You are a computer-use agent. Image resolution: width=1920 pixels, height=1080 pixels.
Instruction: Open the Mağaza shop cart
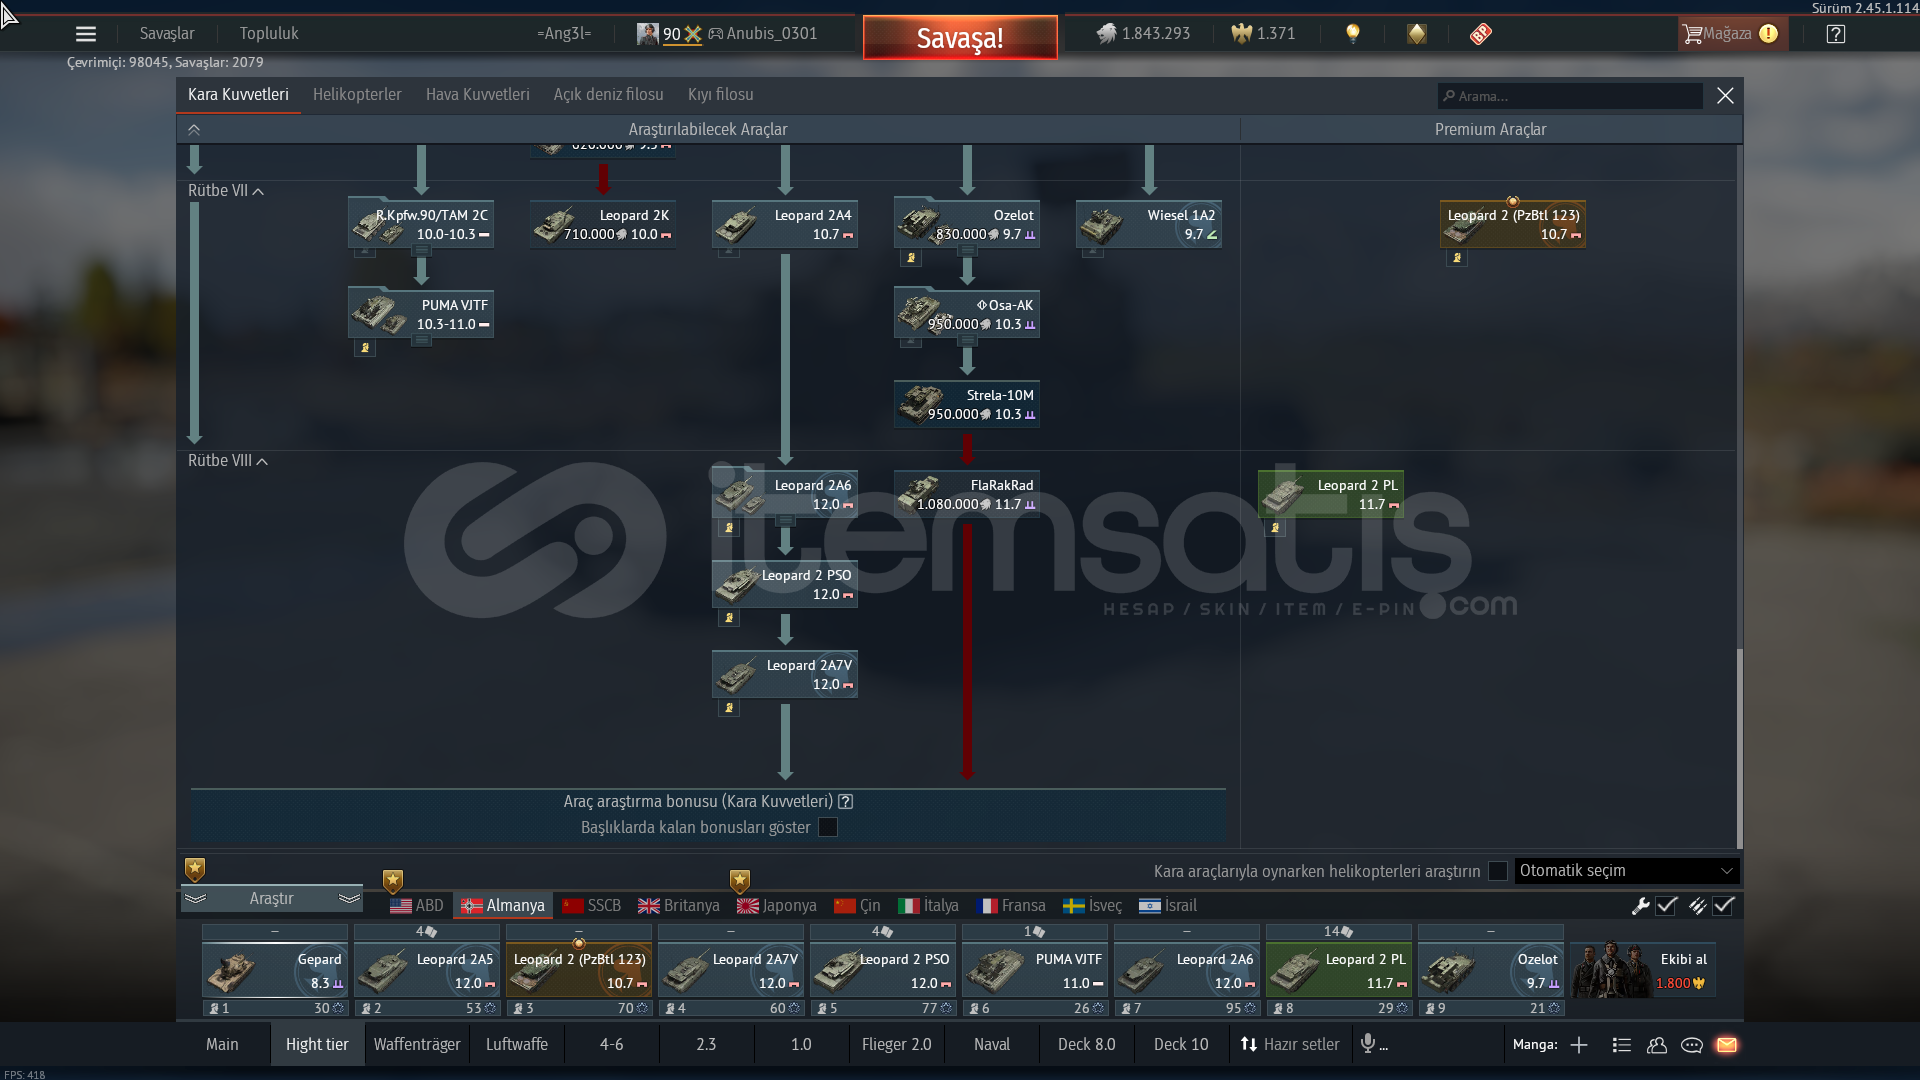pyautogui.click(x=1731, y=34)
